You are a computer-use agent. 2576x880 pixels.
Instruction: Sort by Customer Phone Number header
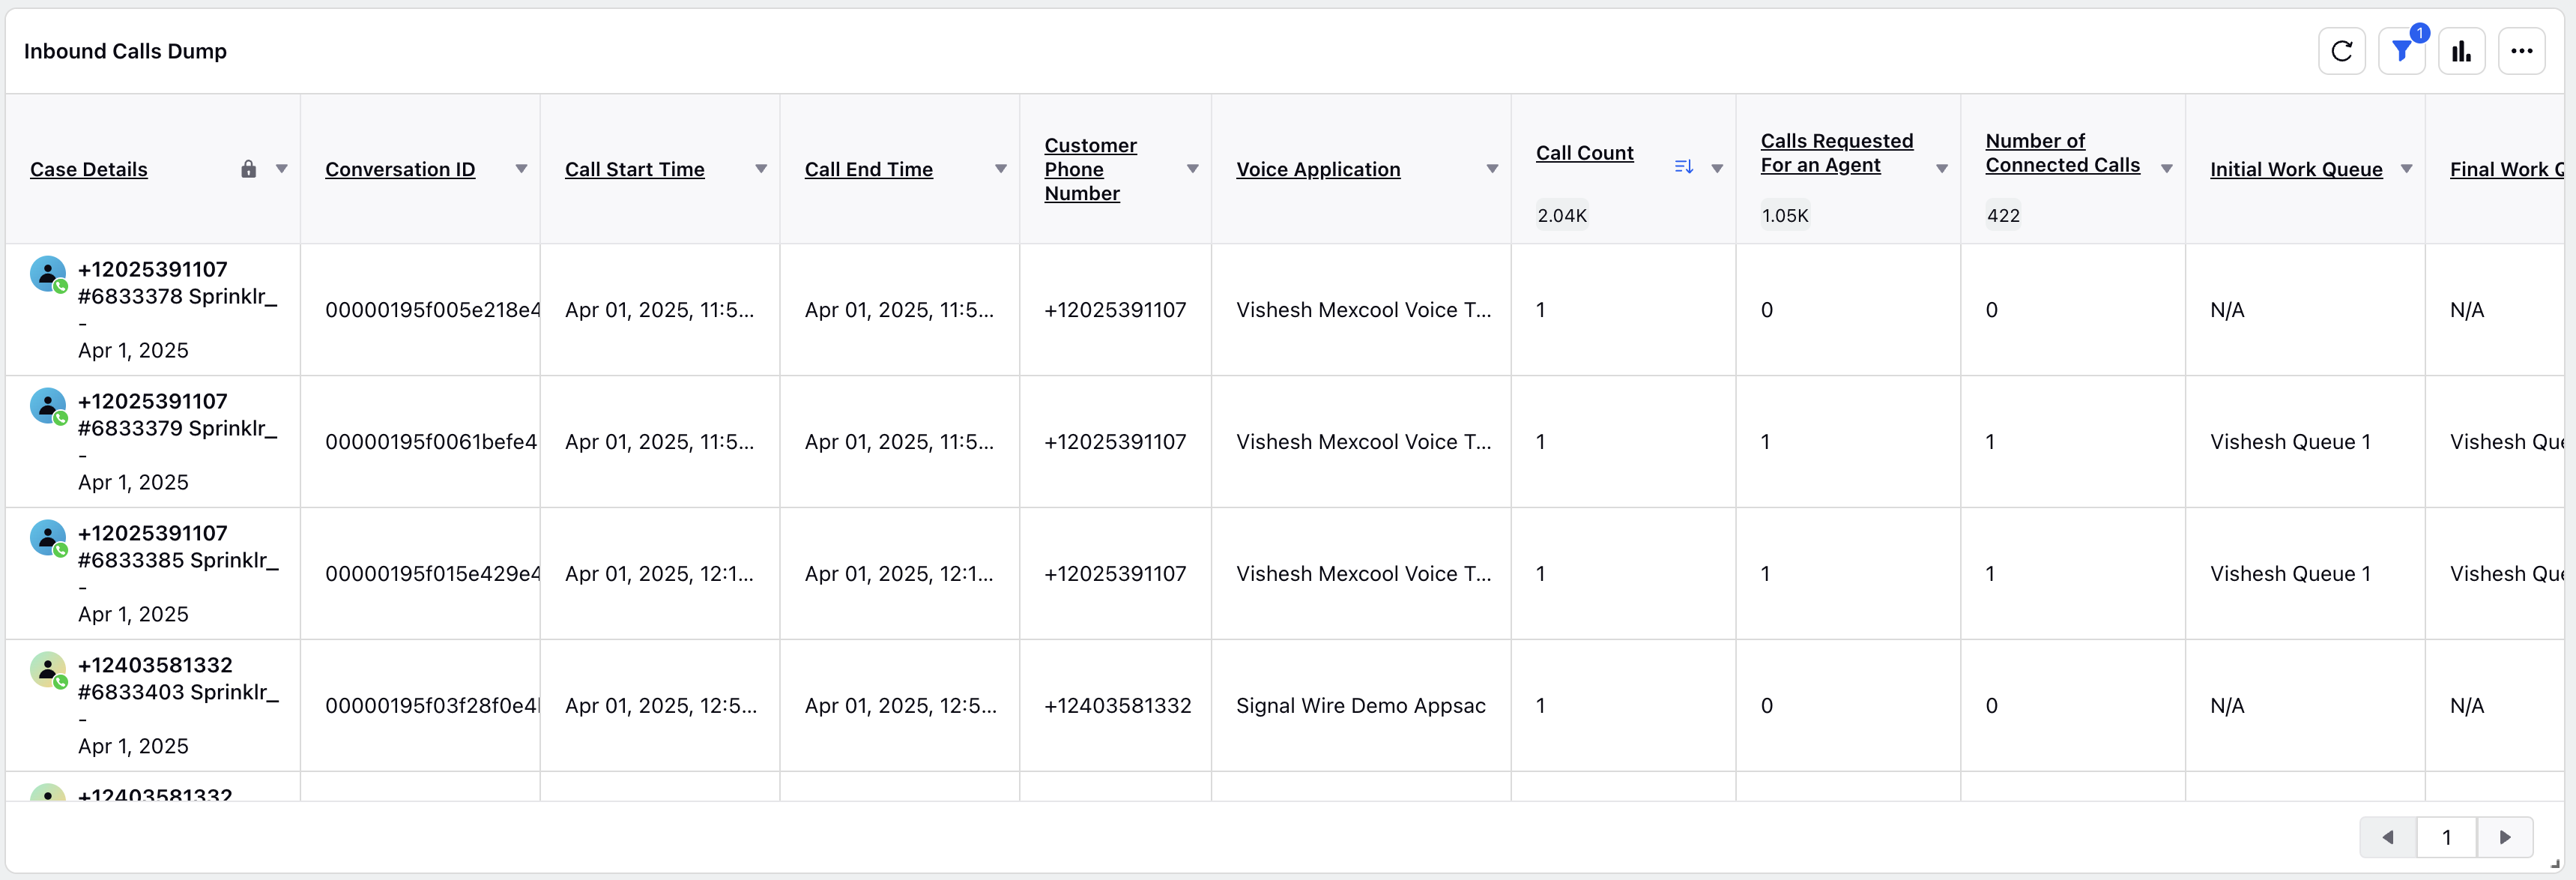click(1091, 169)
